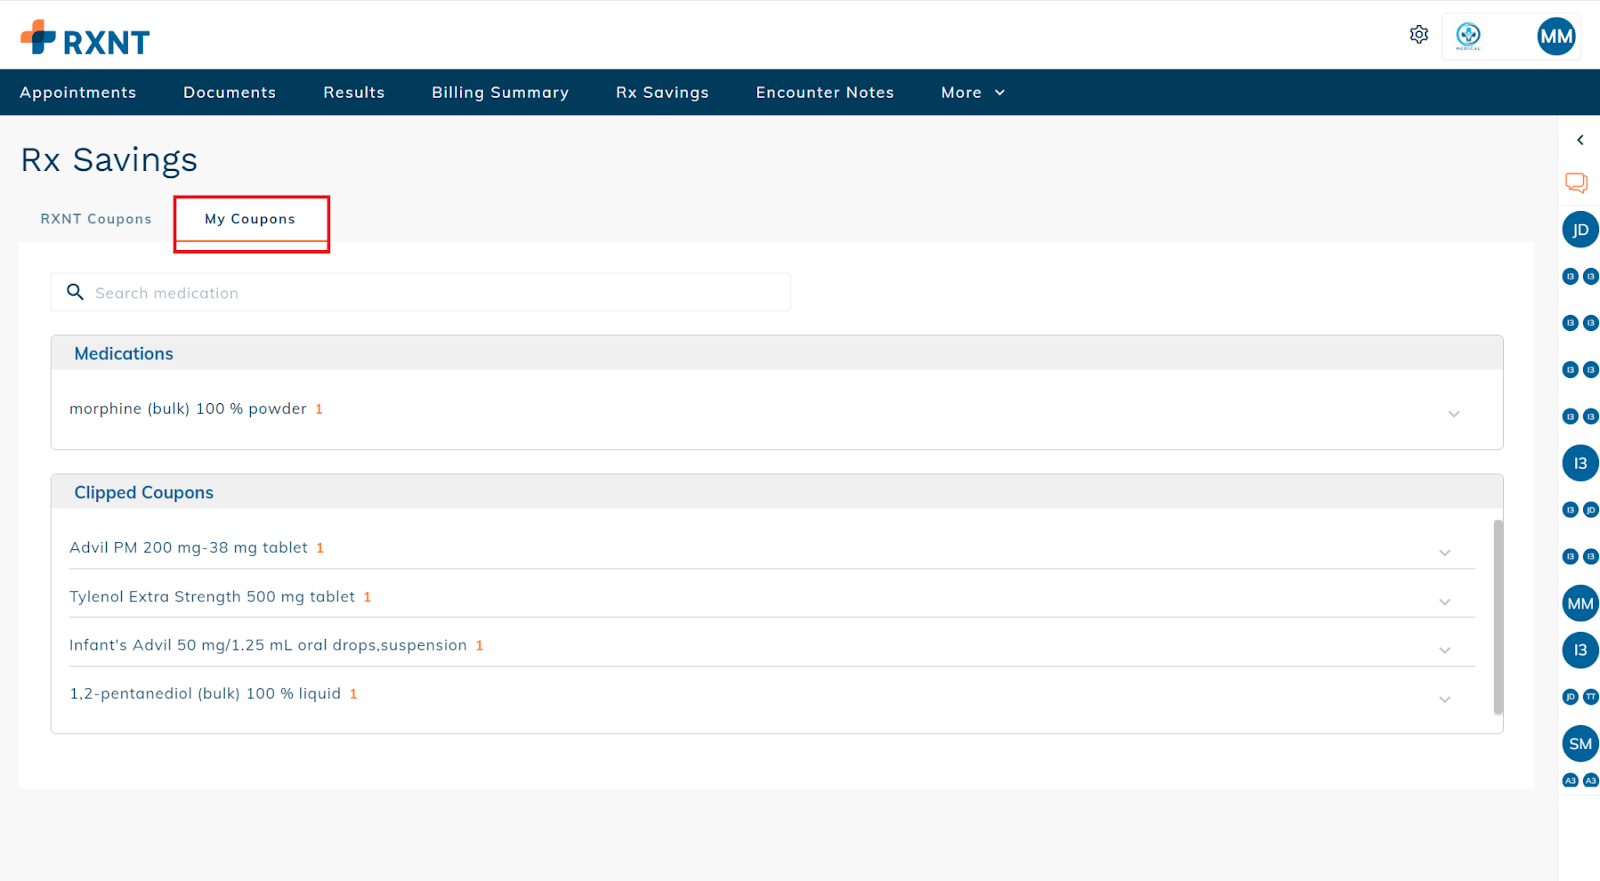Expand the 1,2-pentanediol liquid coupon chevron
This screenshot has height=881, width=1600.
(1444, 700)
